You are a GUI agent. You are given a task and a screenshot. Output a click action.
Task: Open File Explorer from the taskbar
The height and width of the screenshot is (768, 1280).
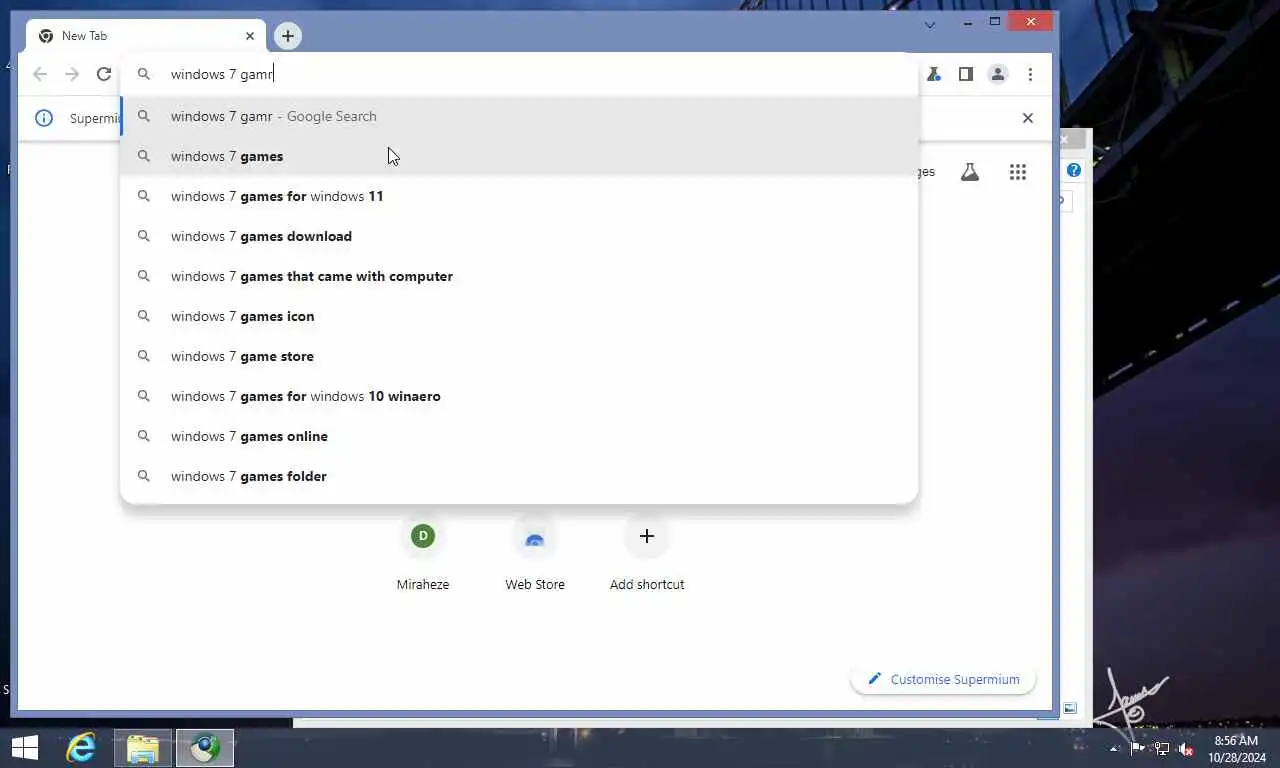[x=143, y=748]
